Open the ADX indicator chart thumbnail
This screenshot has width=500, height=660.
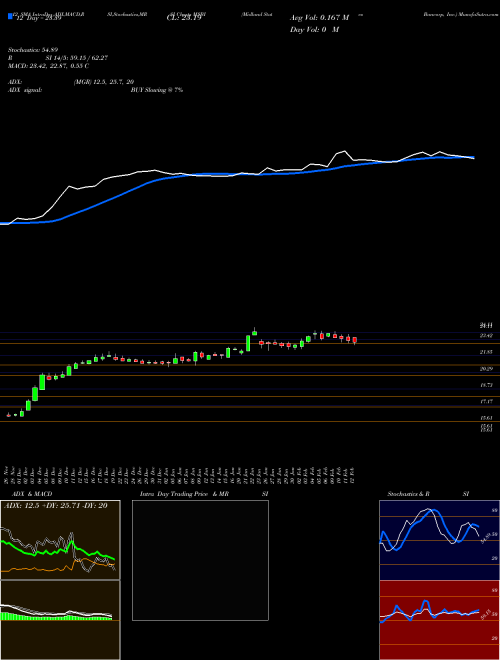(60, 540)
